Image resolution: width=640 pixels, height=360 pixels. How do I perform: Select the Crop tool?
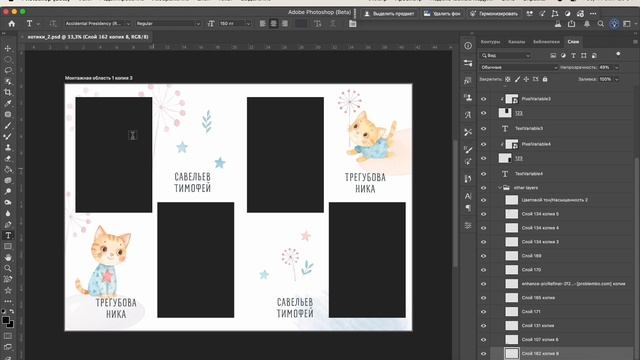(8, 92)
